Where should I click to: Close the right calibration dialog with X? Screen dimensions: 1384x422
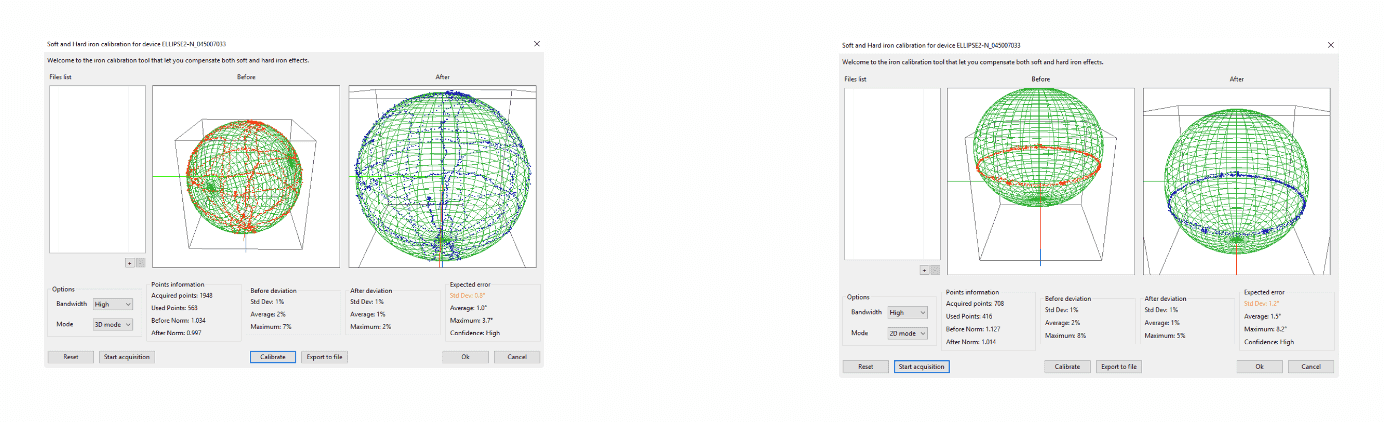coord(1330,45)
